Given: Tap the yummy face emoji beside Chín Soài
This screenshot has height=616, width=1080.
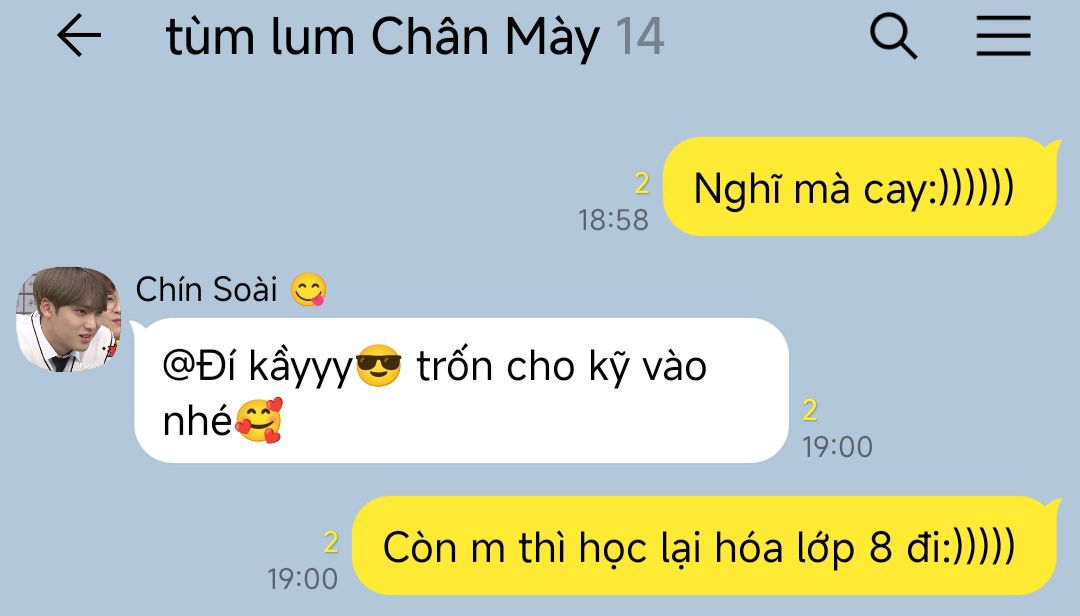Looking at the screenshot, I should click(x=308, y=290).
